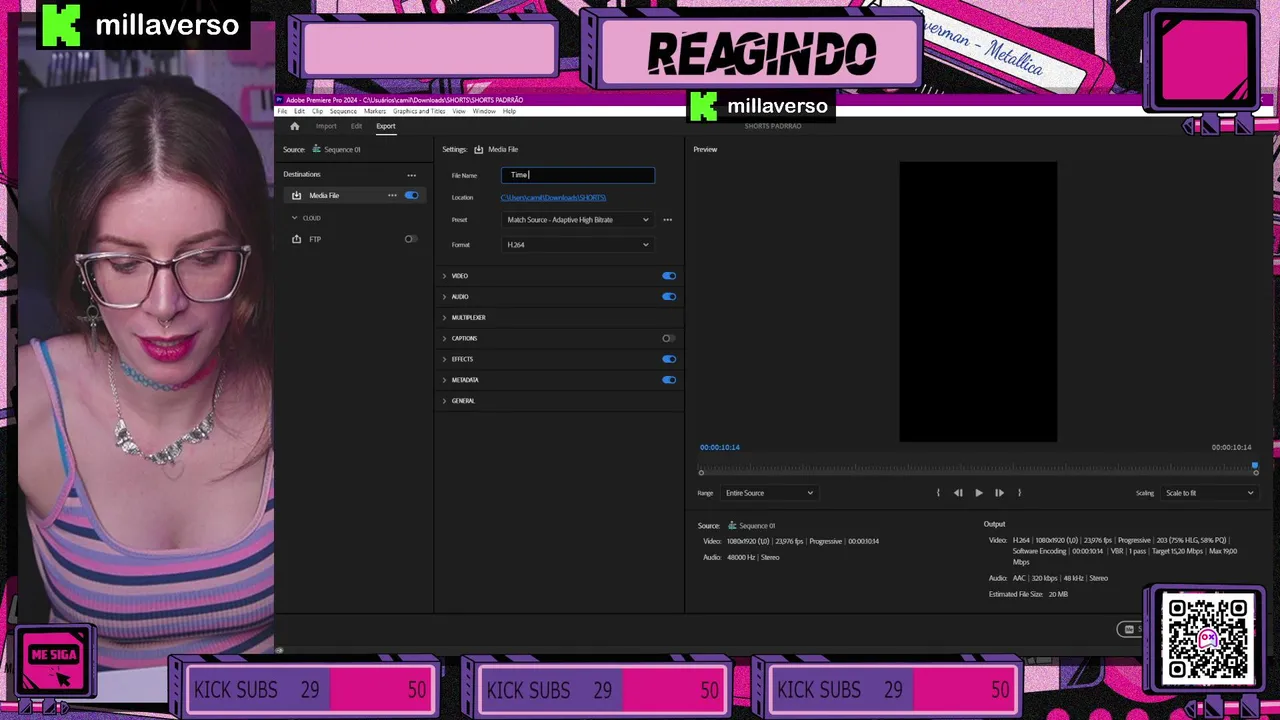Screen dimensions: 1280x720
Task: Toggle METADATA section switch
Action: [x=669, y=380]
